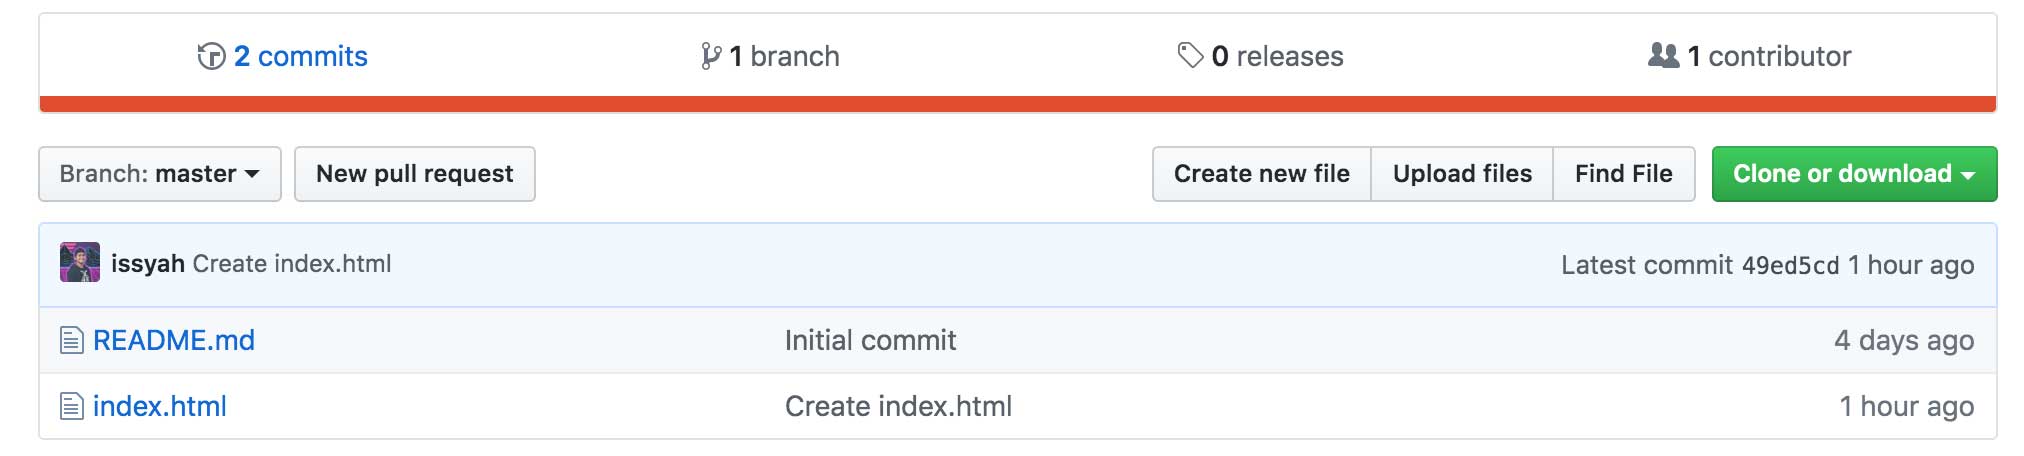
Task: Click the Find File button
Action: [x=1624, y=174]
